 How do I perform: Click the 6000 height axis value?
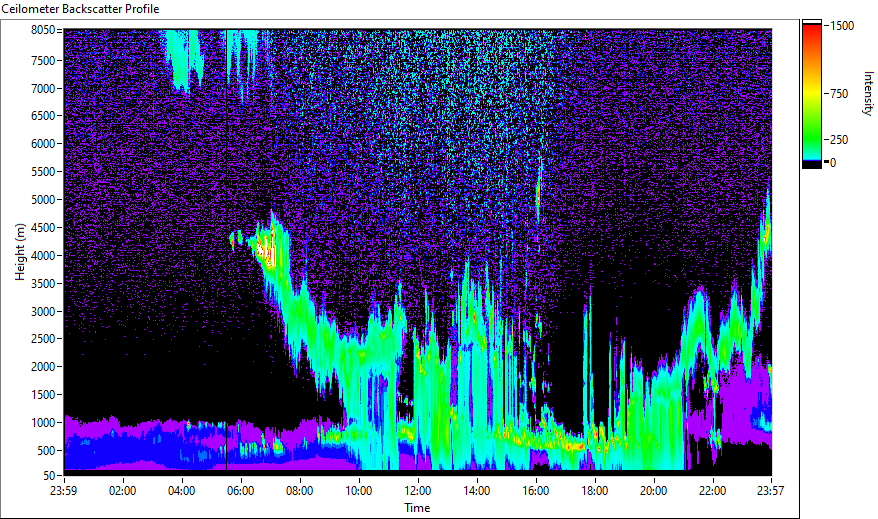tap(43, 144)
